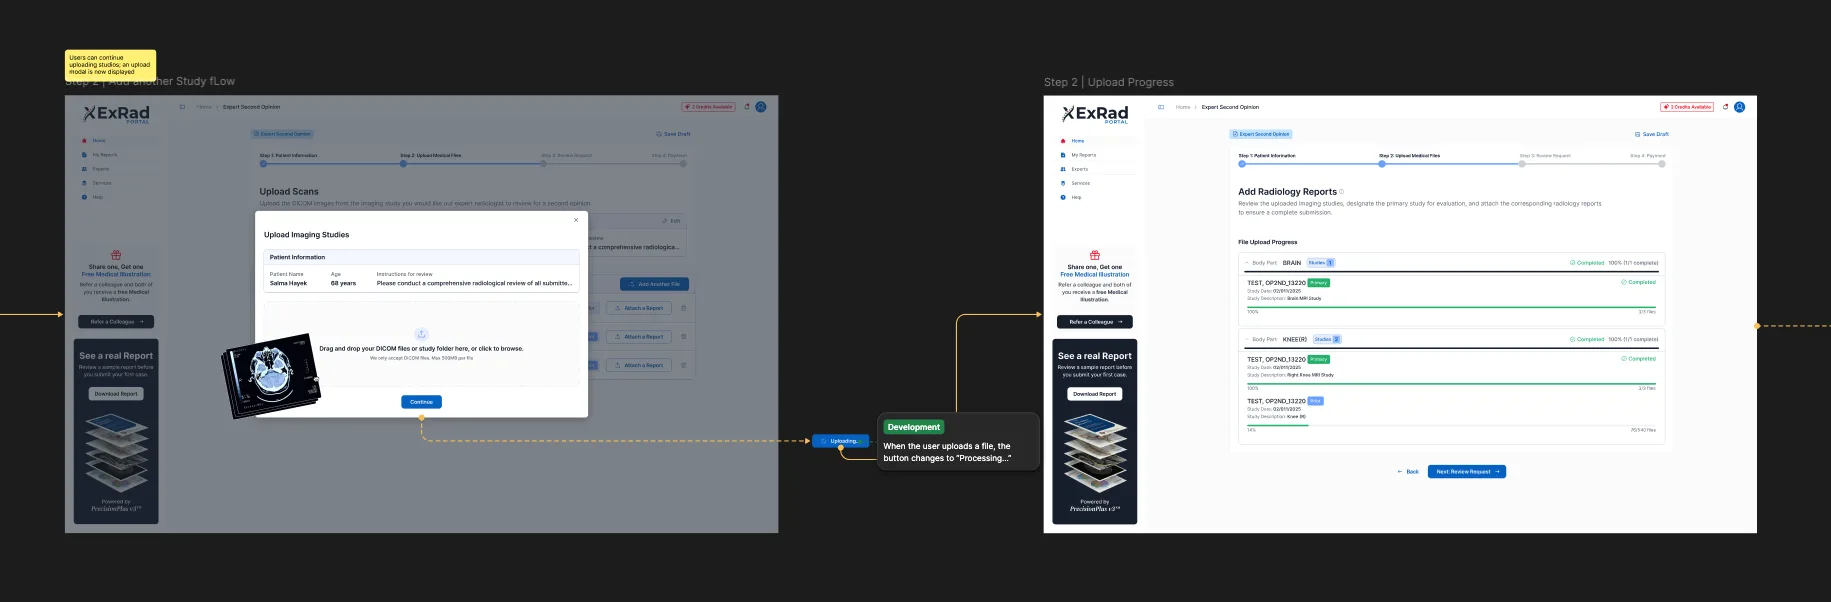
Task: Open profile avatar in dimmed Add Study frame
Action: [761, 107]
